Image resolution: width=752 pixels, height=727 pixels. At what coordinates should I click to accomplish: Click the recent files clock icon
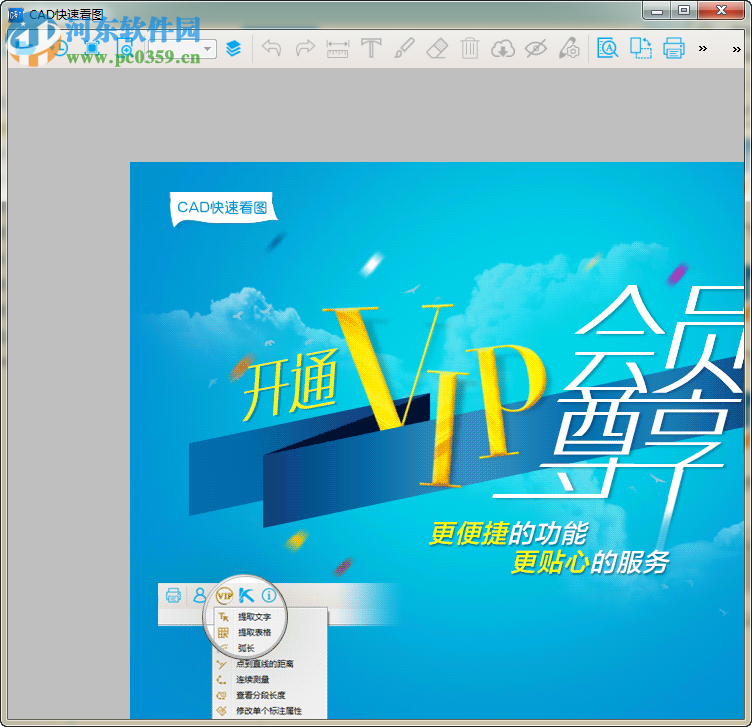[x=61, y=48]
